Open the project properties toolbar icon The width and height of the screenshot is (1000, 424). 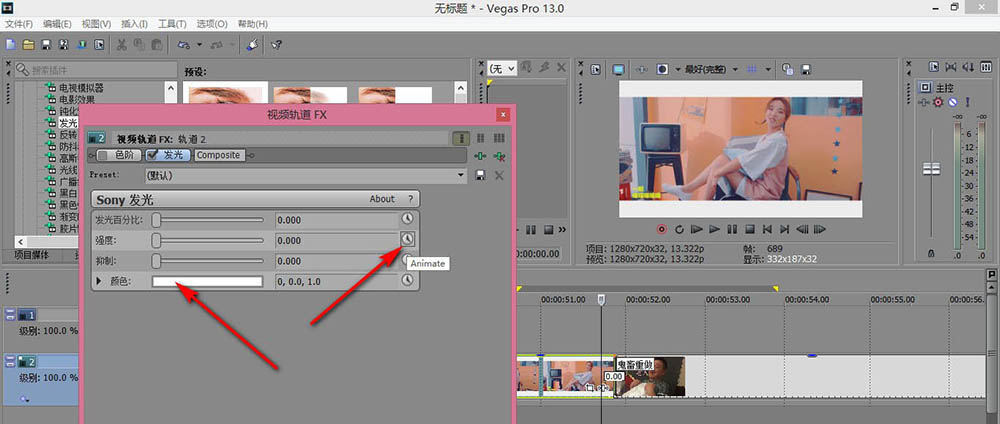[99, 45]
